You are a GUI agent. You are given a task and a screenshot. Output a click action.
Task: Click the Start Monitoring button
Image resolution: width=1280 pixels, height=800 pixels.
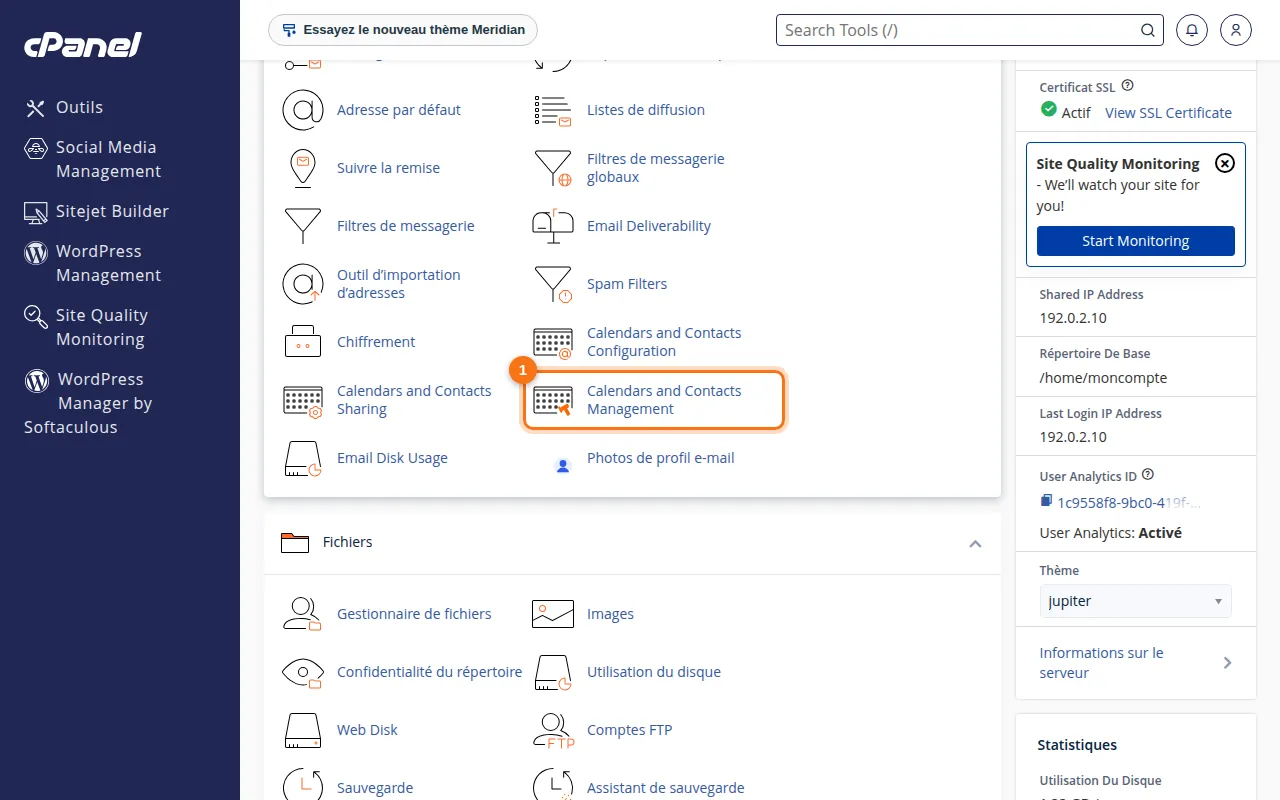1136,241
